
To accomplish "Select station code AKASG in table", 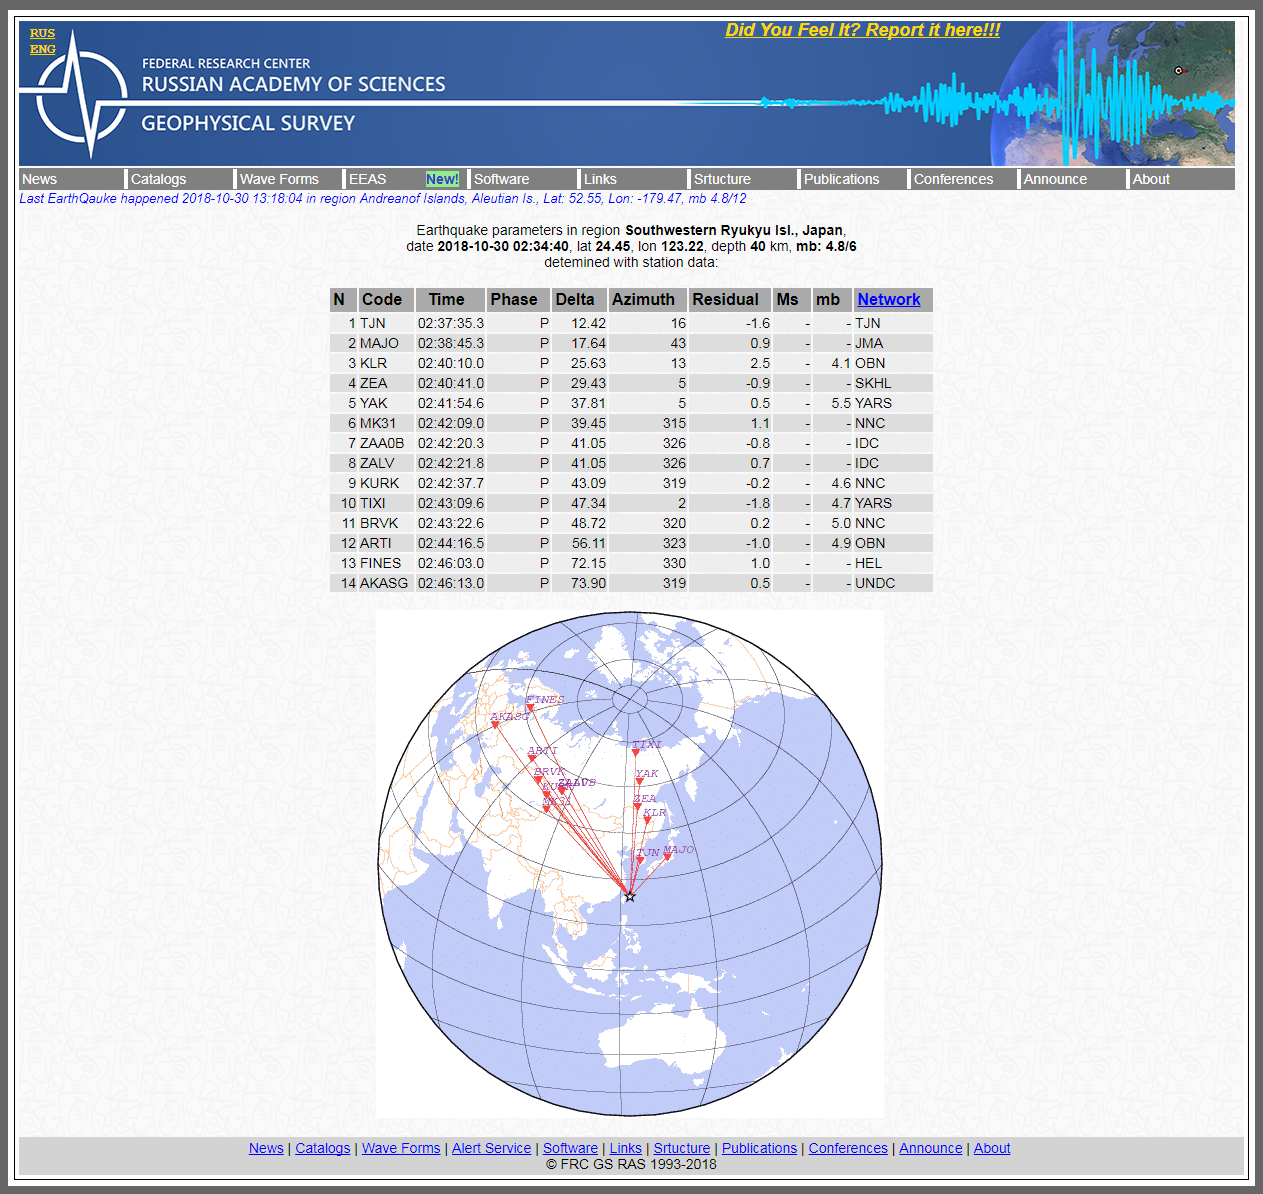I will (x=384, y=583).
